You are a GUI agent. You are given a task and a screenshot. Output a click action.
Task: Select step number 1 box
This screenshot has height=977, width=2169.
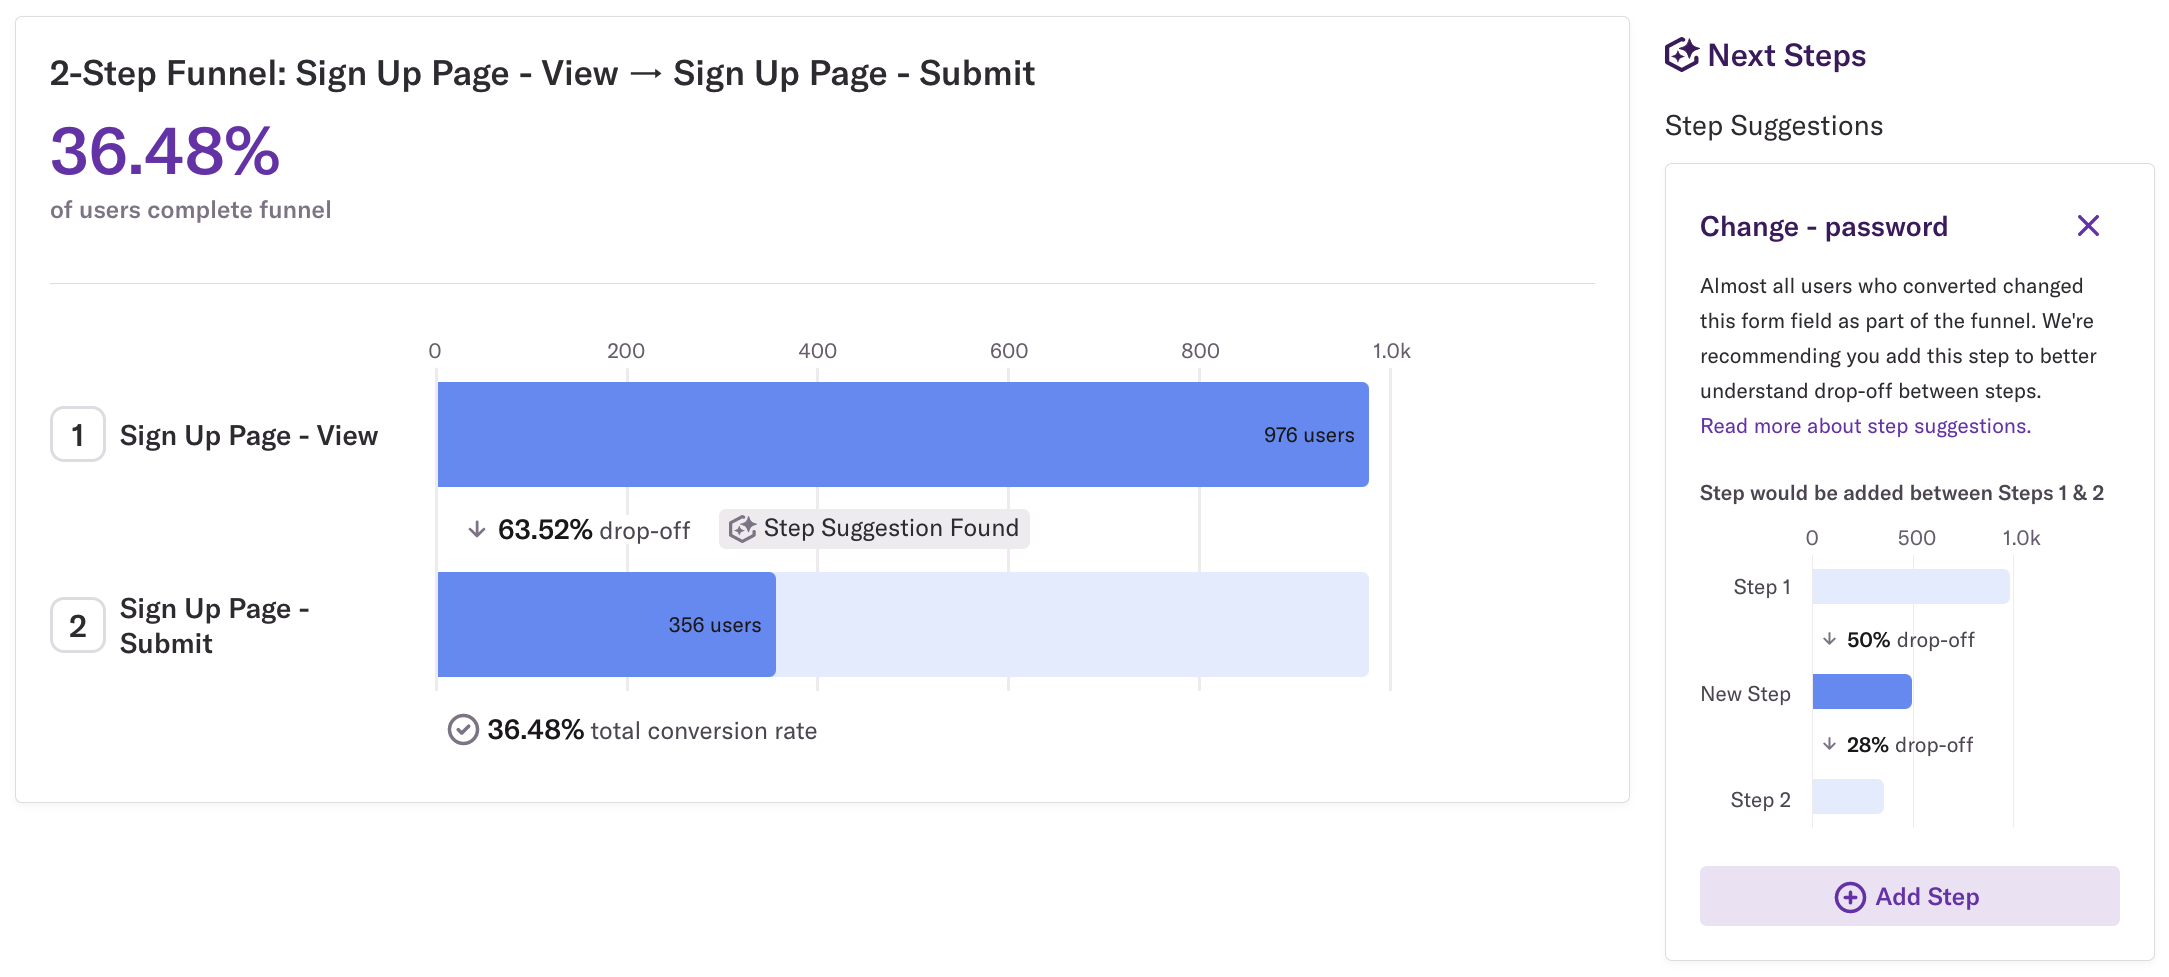pyautogui.click(x=78, y=434)
